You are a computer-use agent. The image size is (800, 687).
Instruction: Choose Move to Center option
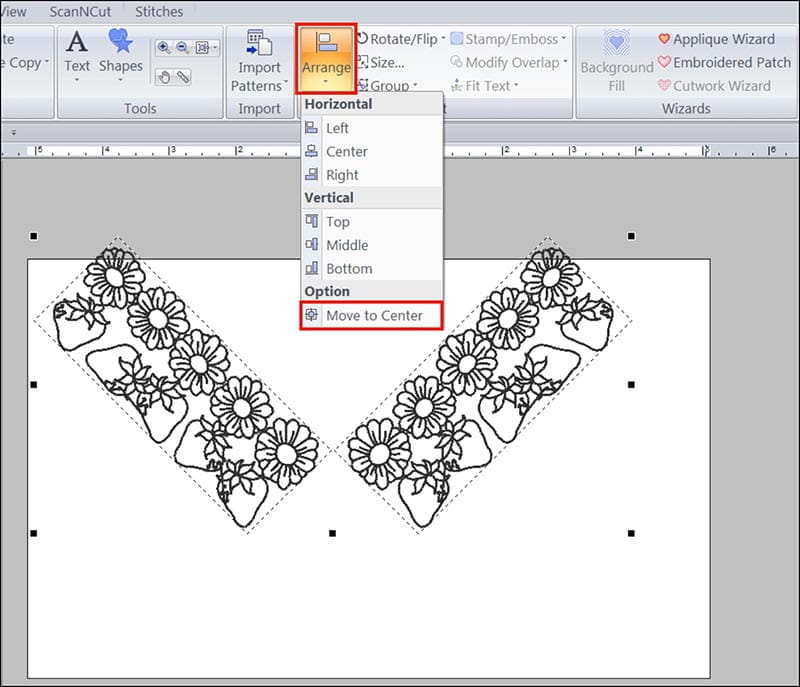372,315
